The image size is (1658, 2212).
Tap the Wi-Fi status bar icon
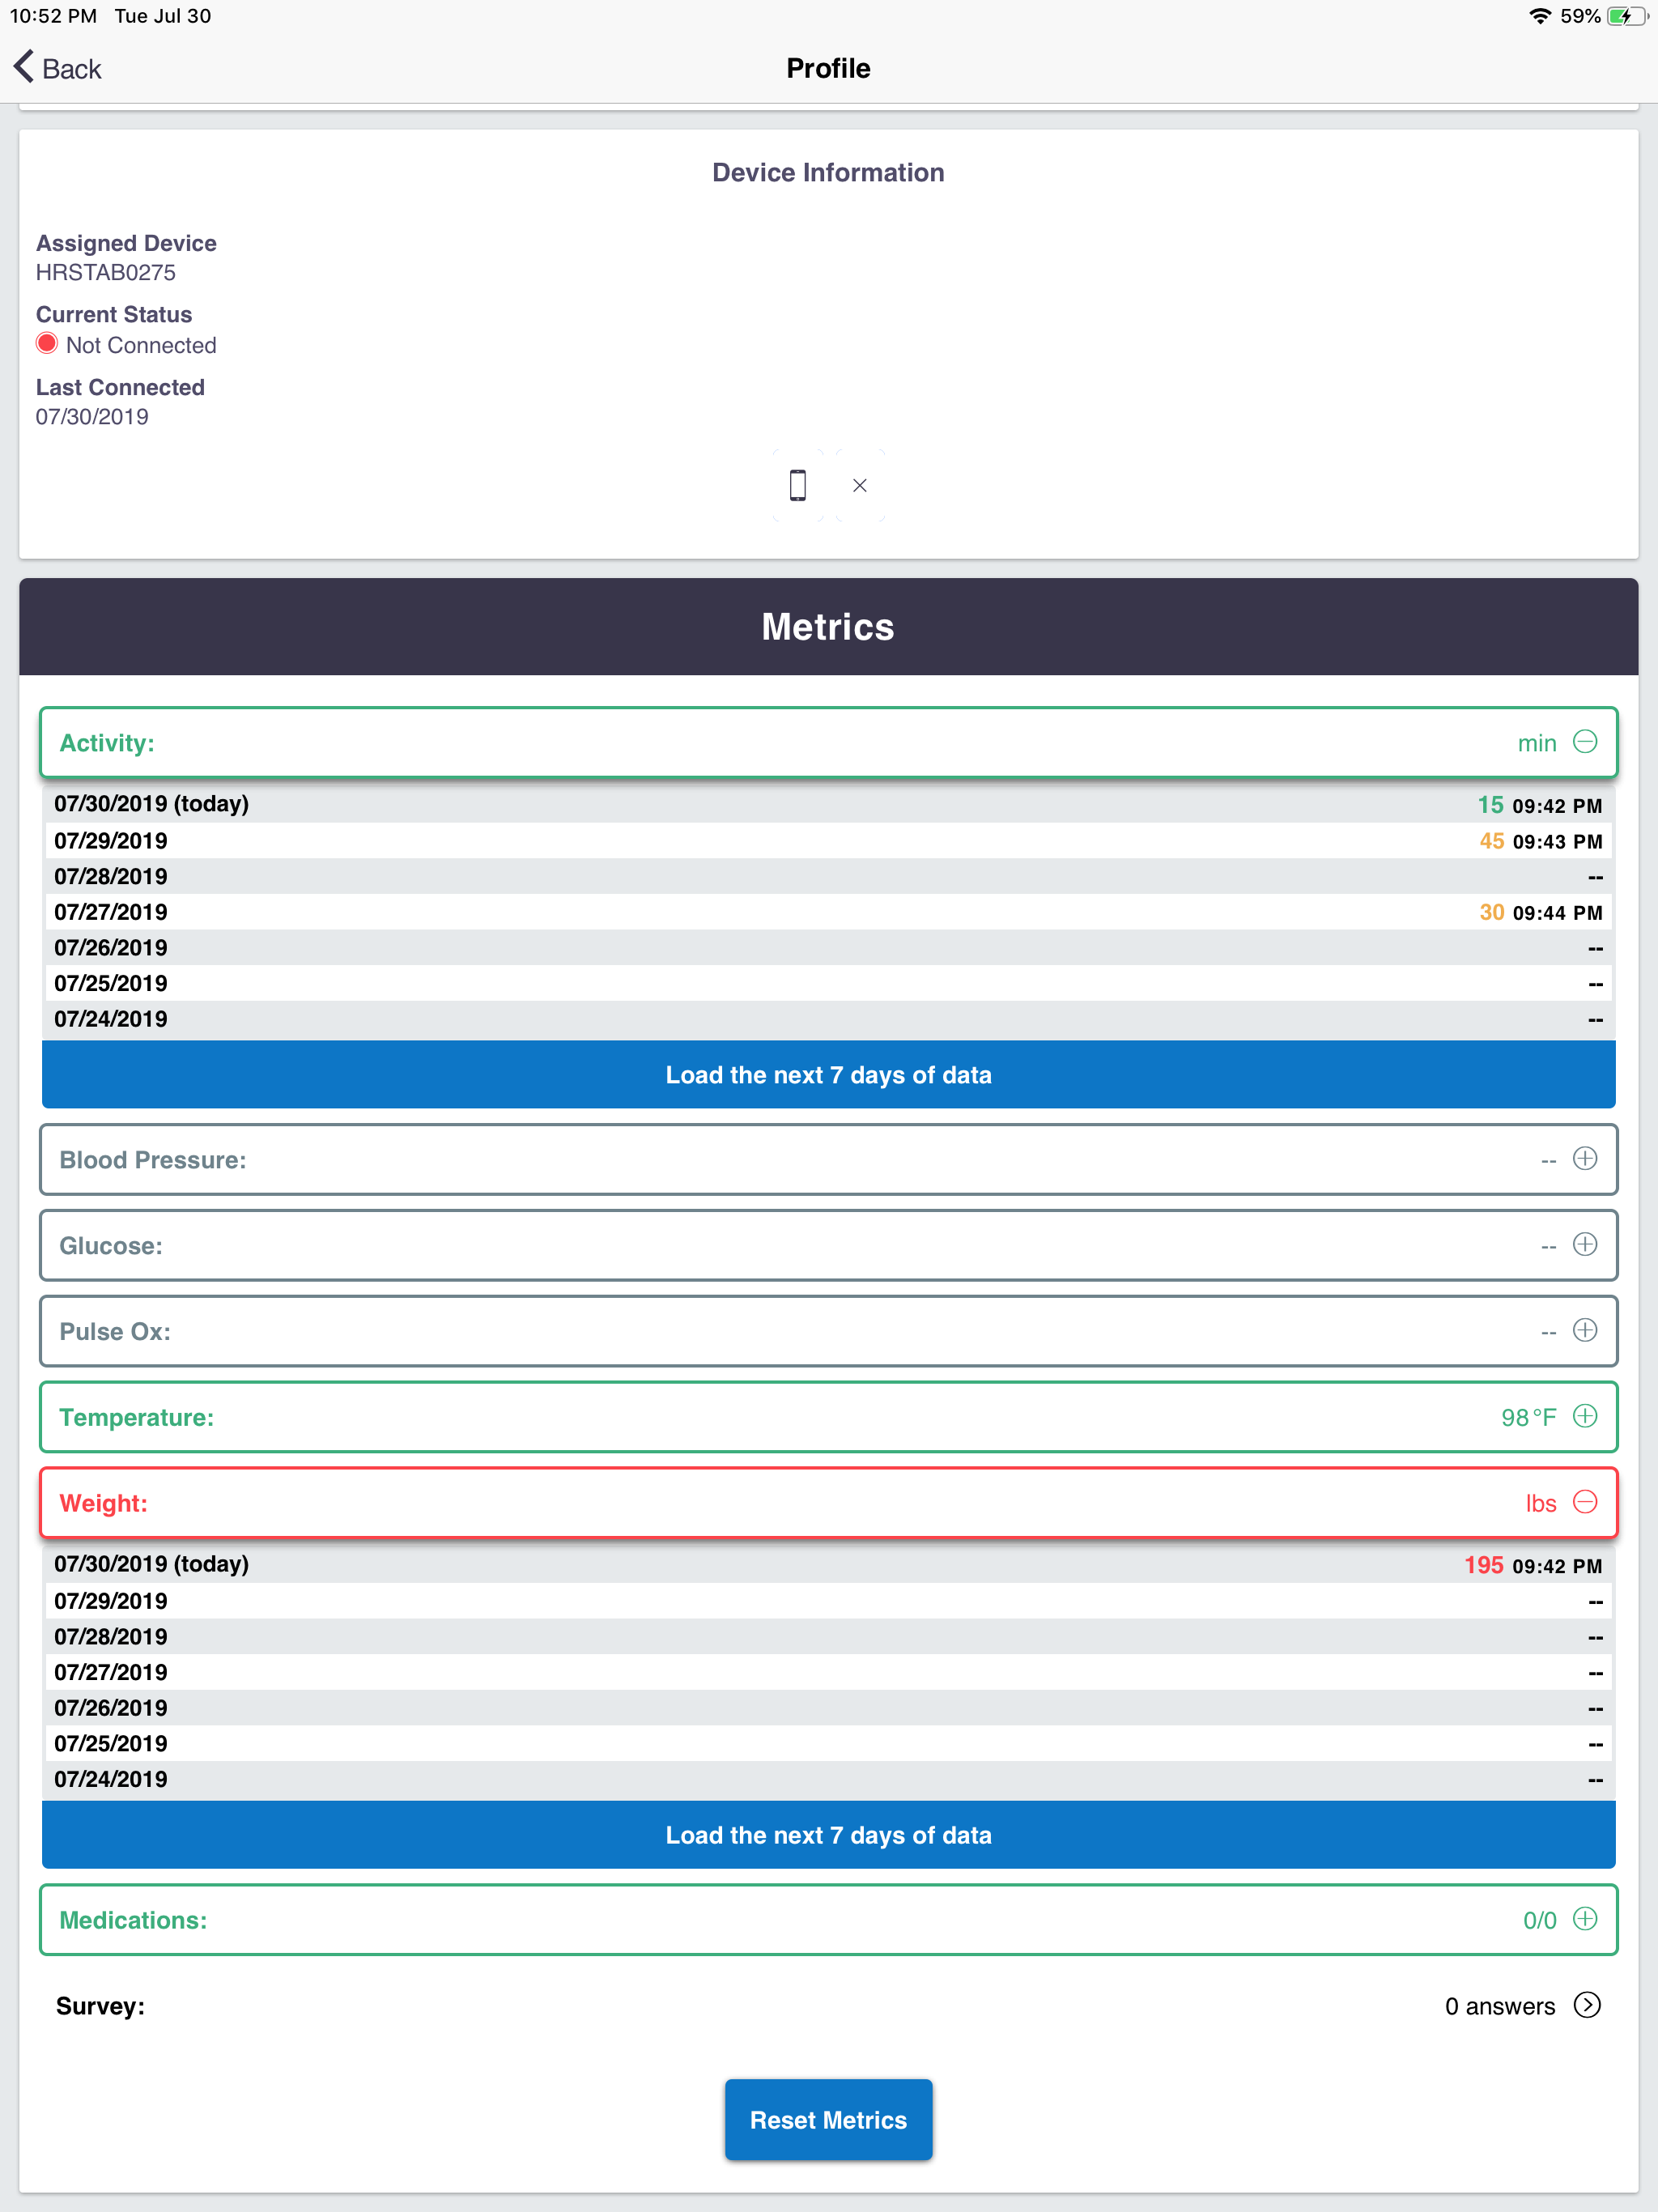1540,16
